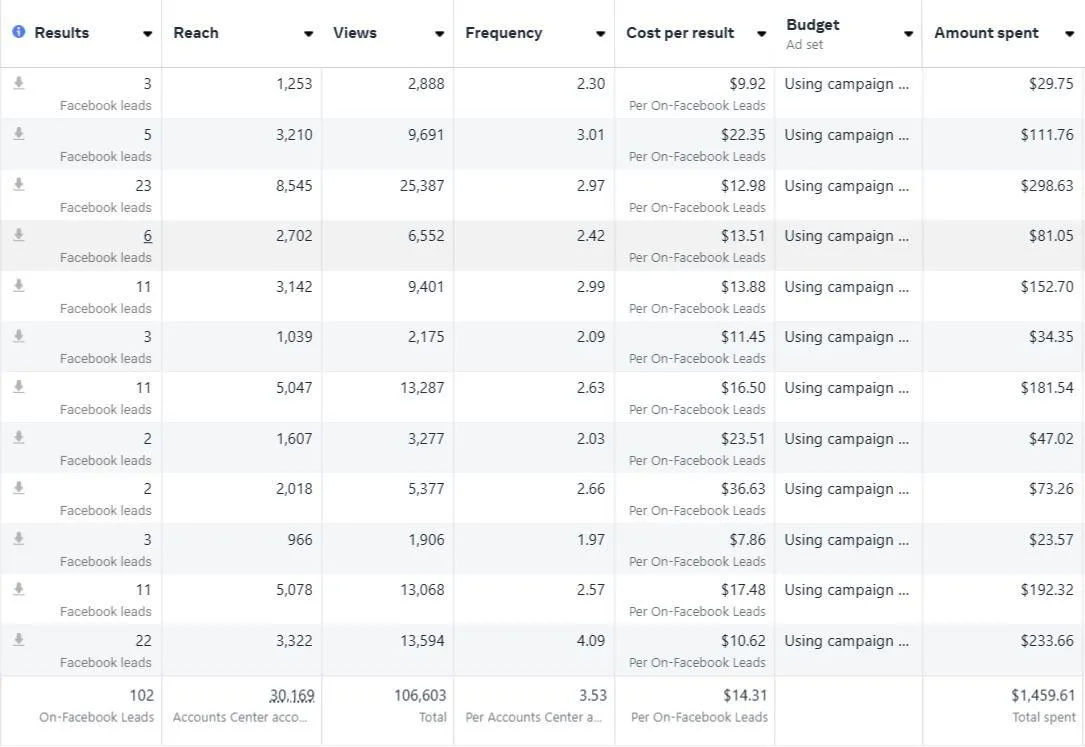
Task: Download leads from the $9.92 cost row
Action: click(x=18, y=83)
